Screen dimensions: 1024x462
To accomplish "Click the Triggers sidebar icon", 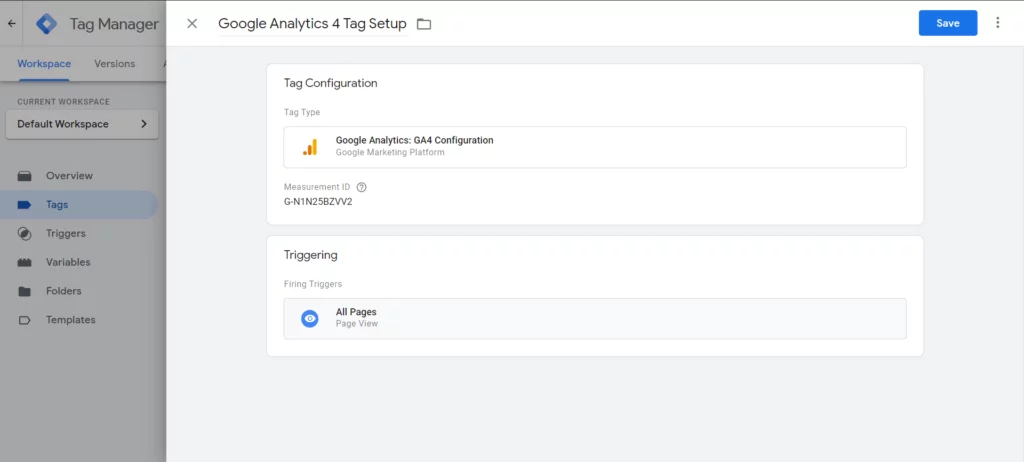I will coord(25,233).
